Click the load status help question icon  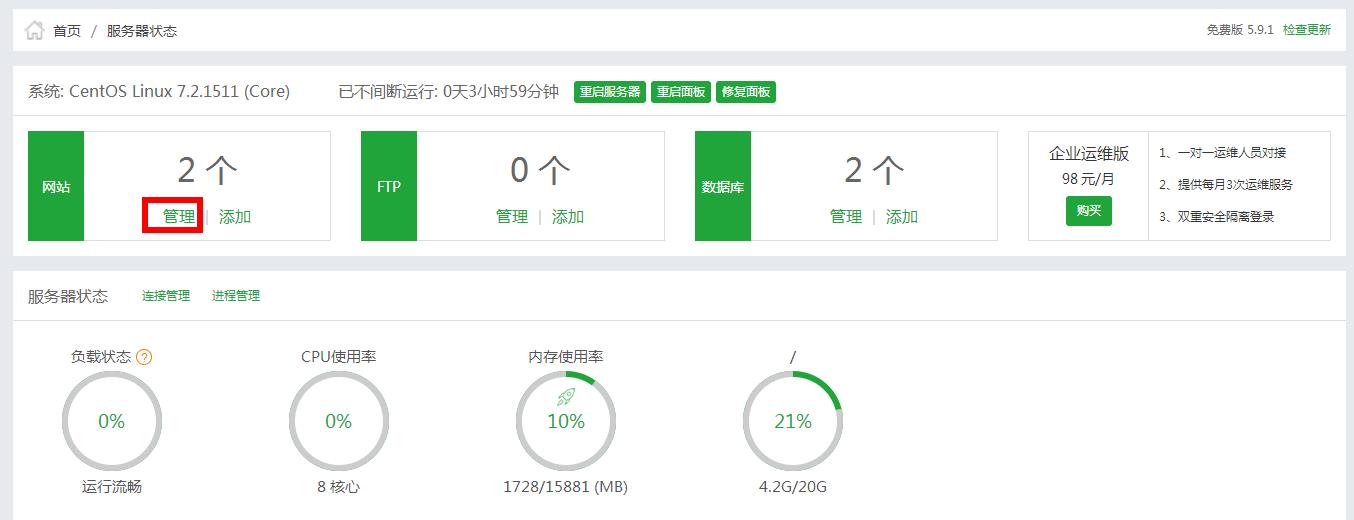point(144,357)
